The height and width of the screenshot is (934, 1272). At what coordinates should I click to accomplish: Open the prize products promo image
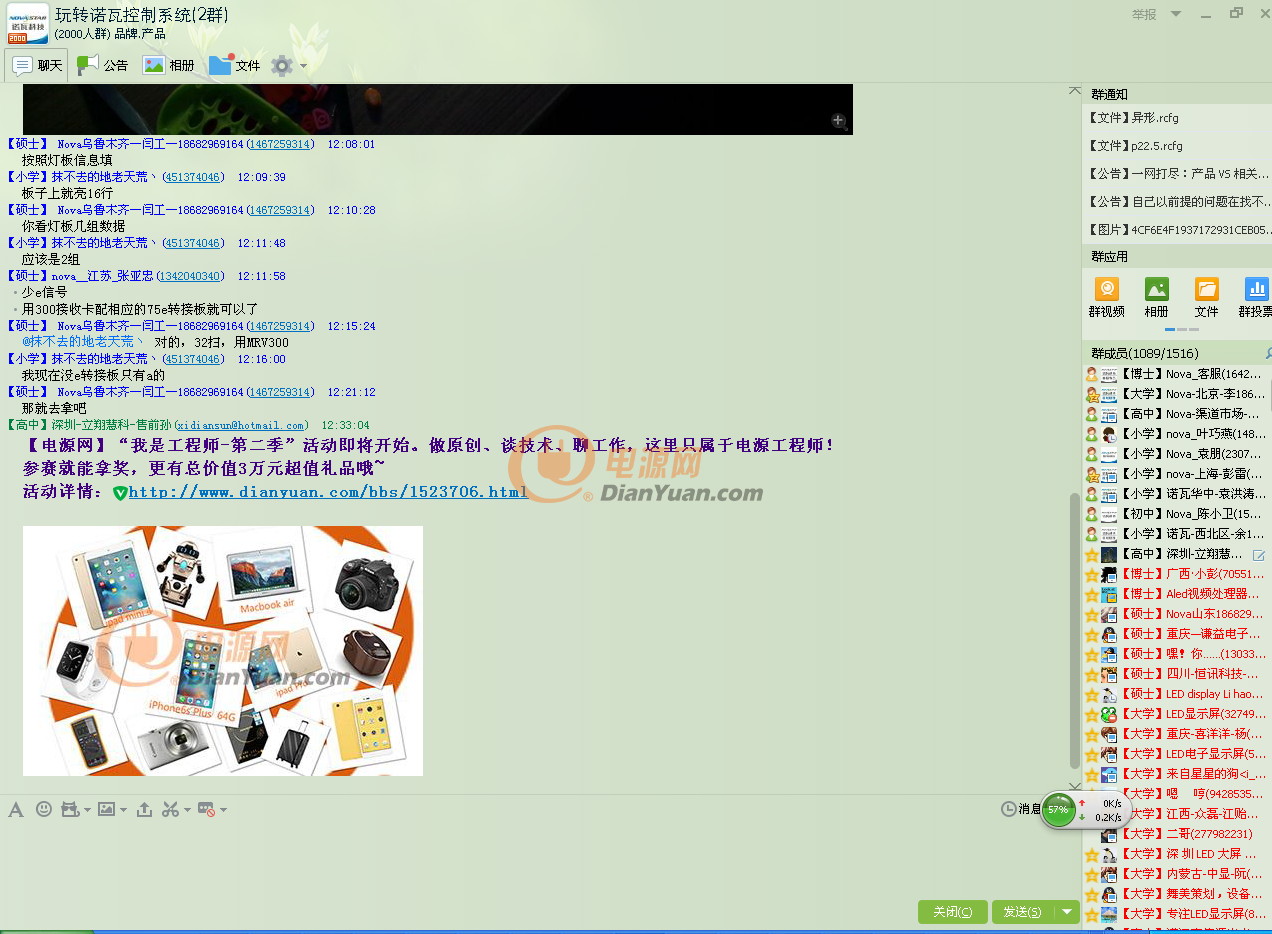coord(223,651)
